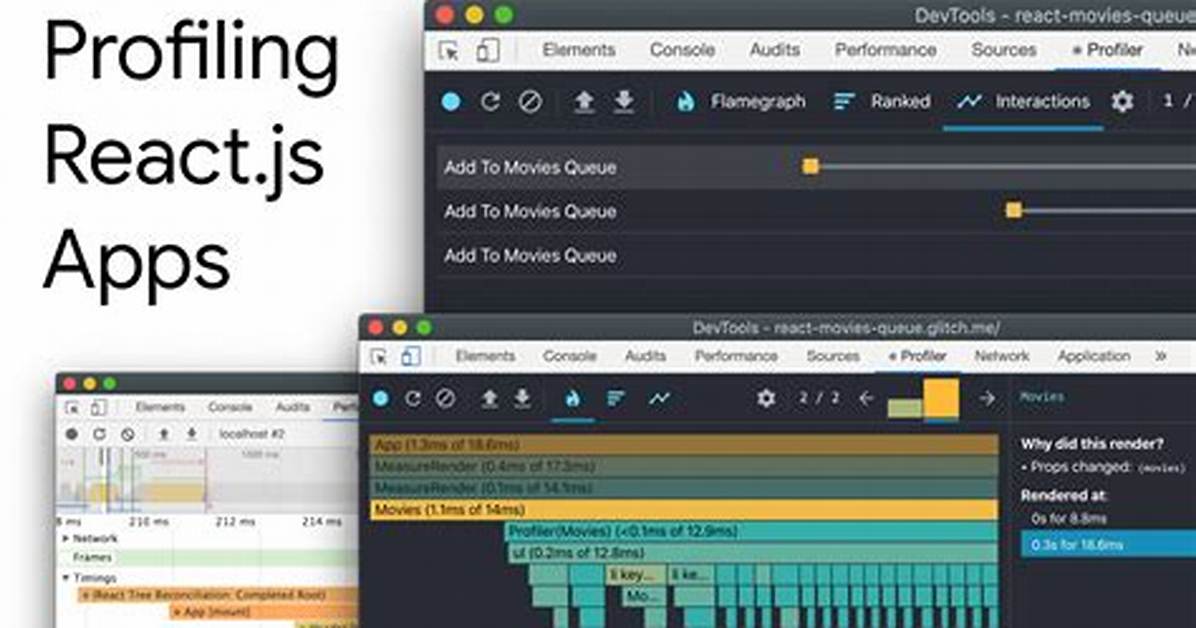Screen dimensions: 1196x628
Task: Clear profiling data icon in middle DevTools window
Action: [446, 398]
